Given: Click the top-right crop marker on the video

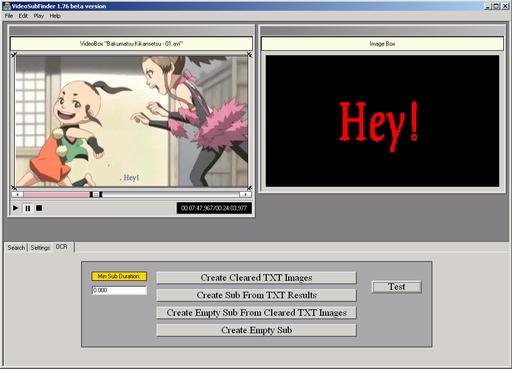Looking at the screenshot, I should point(250,55).
